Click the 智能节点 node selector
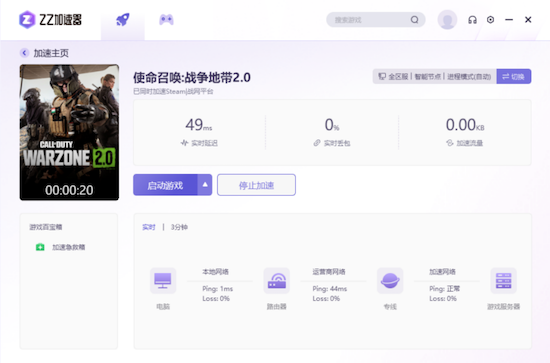The image size is (550, 363). [x=428, y=76]
